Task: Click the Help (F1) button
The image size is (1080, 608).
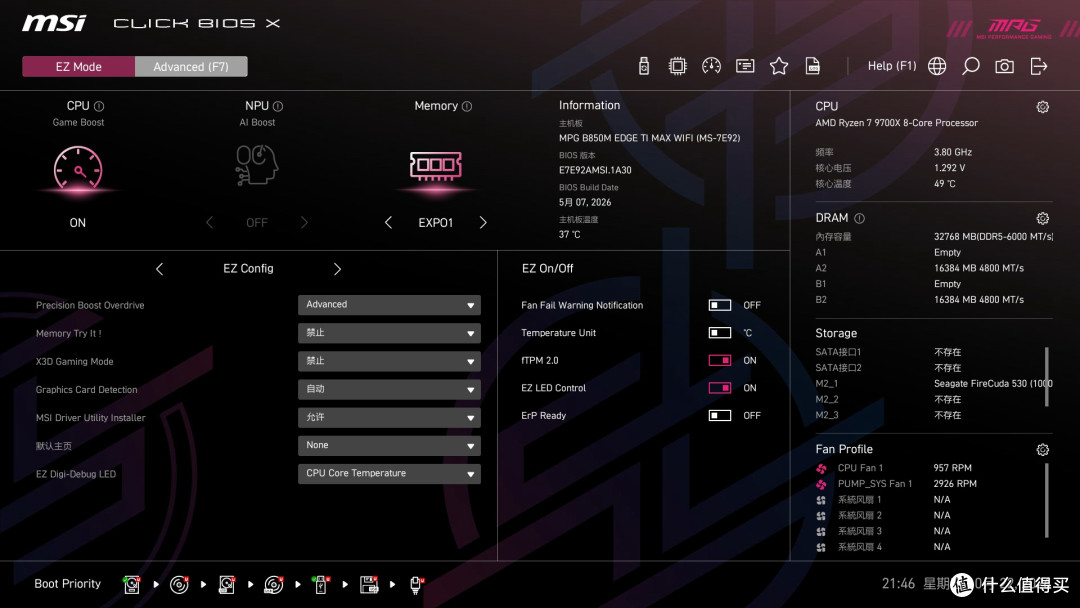Action: click(892, 66)
